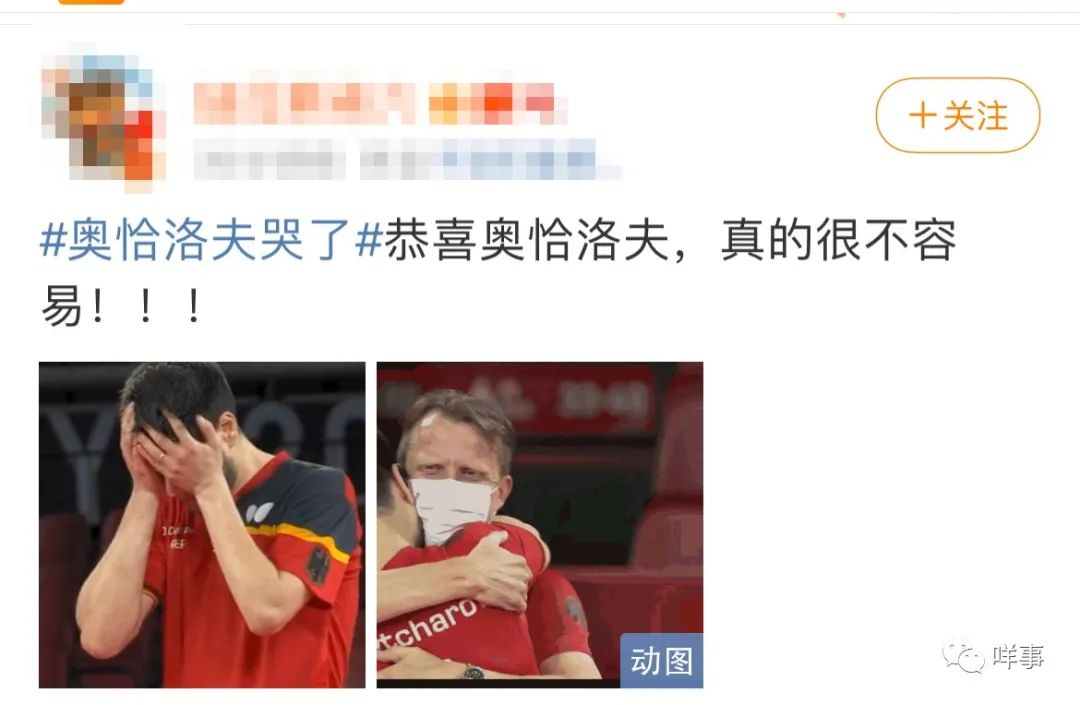Viewport: 1080px width, 705px height.
Task: Click the 动图 badge on the second image
Action: (661, 661)
